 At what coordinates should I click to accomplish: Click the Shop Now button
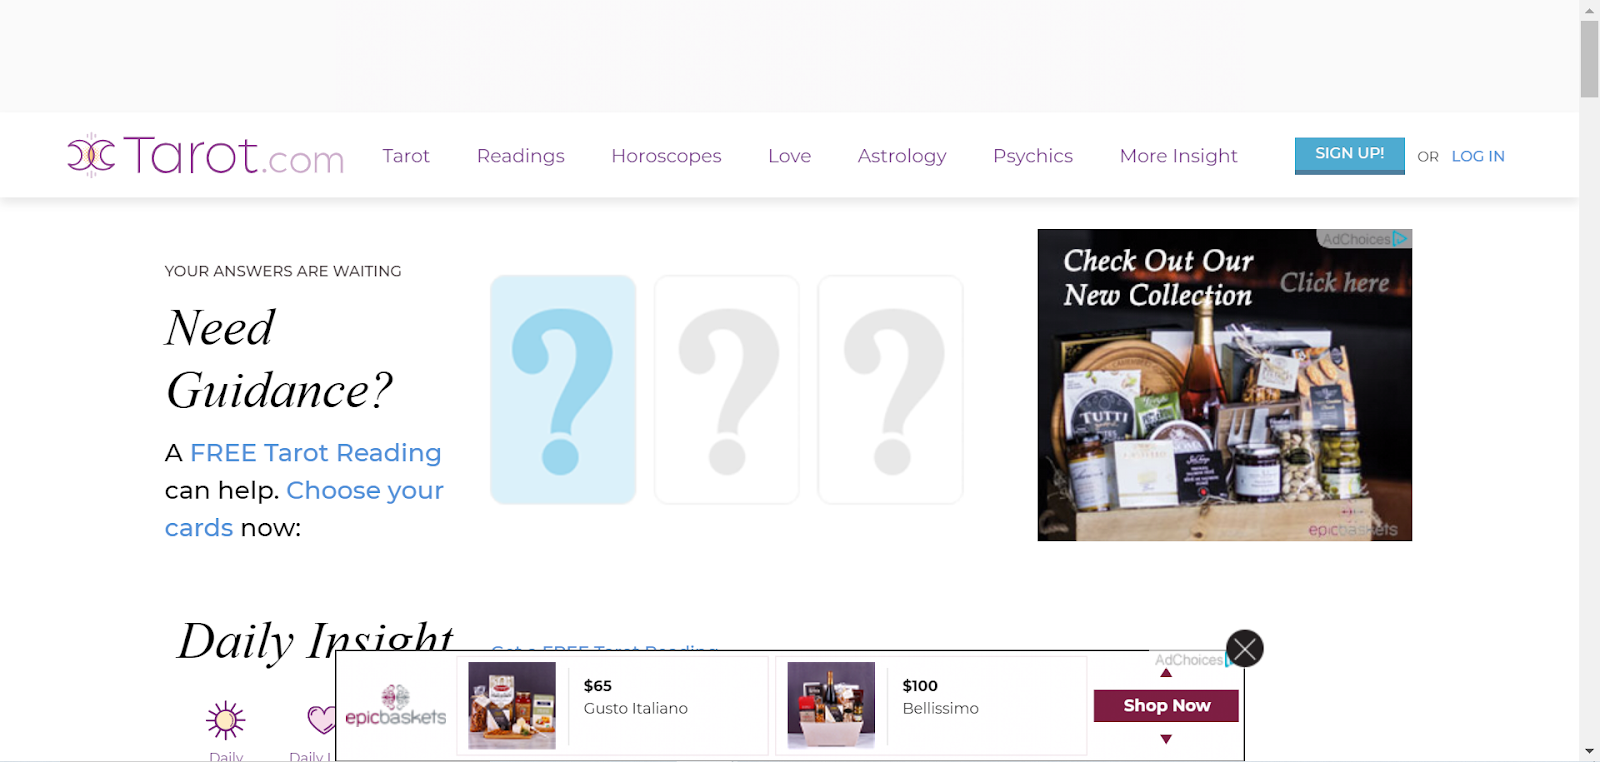point(1166,706)
